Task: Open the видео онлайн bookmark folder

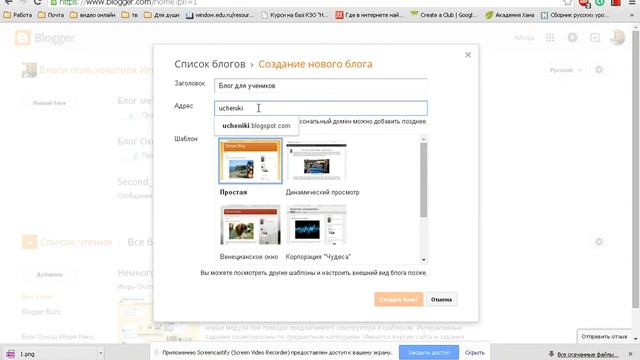Action: [93, 15]
